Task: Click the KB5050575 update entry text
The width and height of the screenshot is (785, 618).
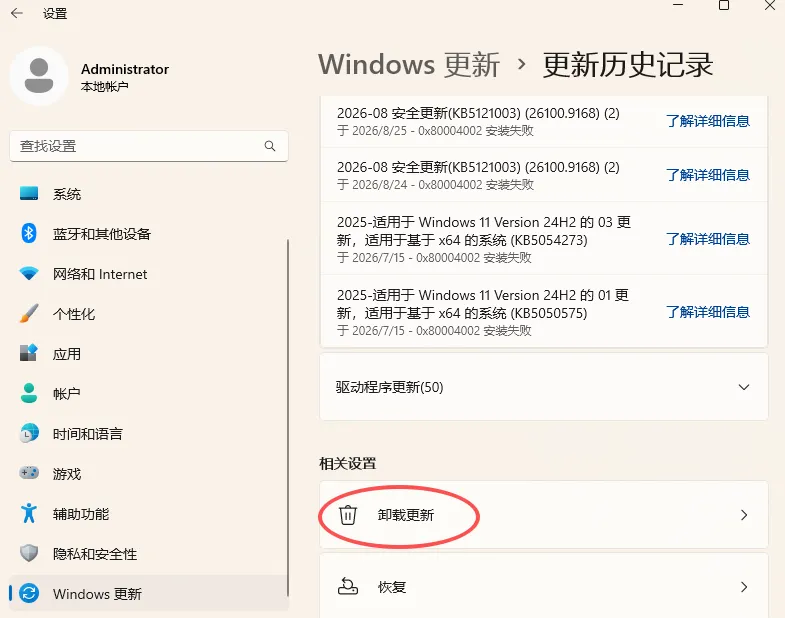Action: click(483, 304)
